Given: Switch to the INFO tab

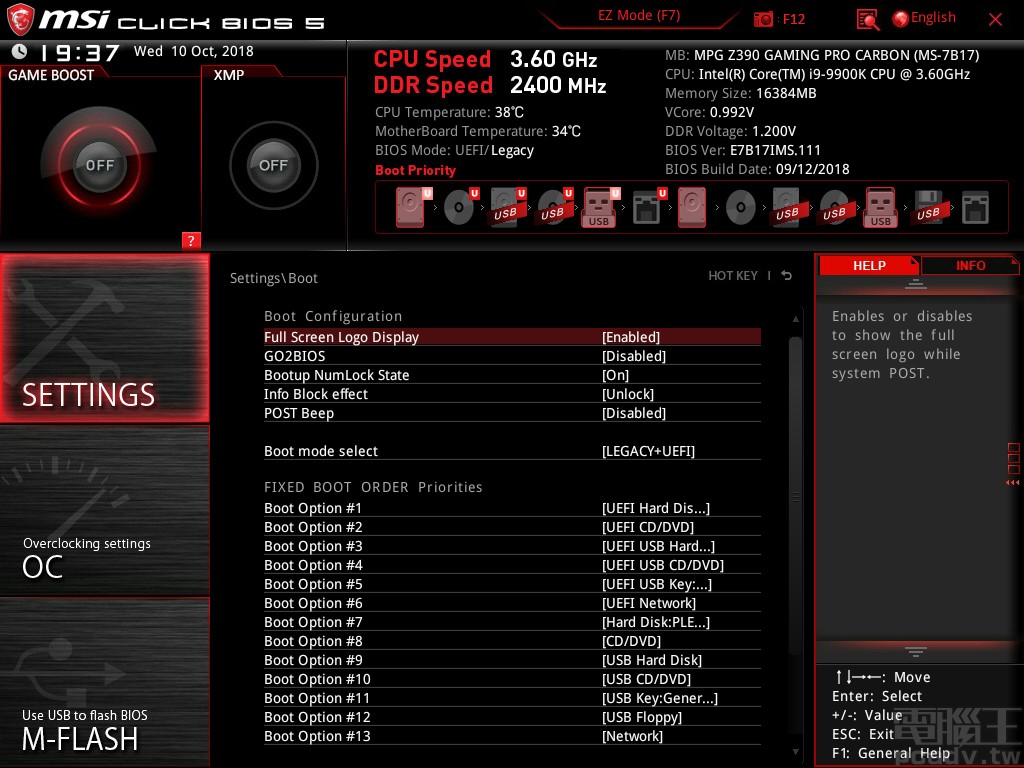Looking at the screenshot, I should click(970, 265).
